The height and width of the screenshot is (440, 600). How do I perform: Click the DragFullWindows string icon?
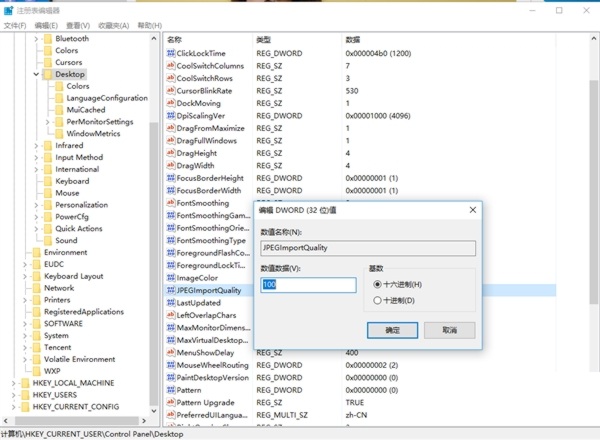coord(171,140)
